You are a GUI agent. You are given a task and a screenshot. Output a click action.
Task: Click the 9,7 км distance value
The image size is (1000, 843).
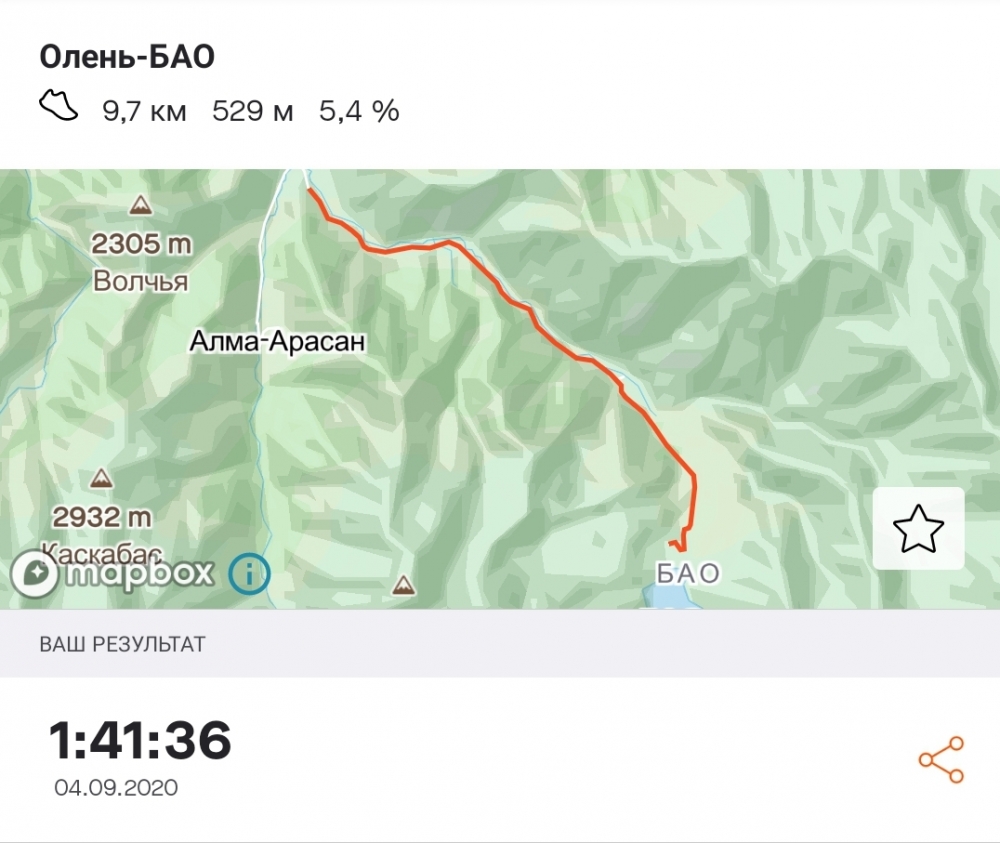pos(144,111)
